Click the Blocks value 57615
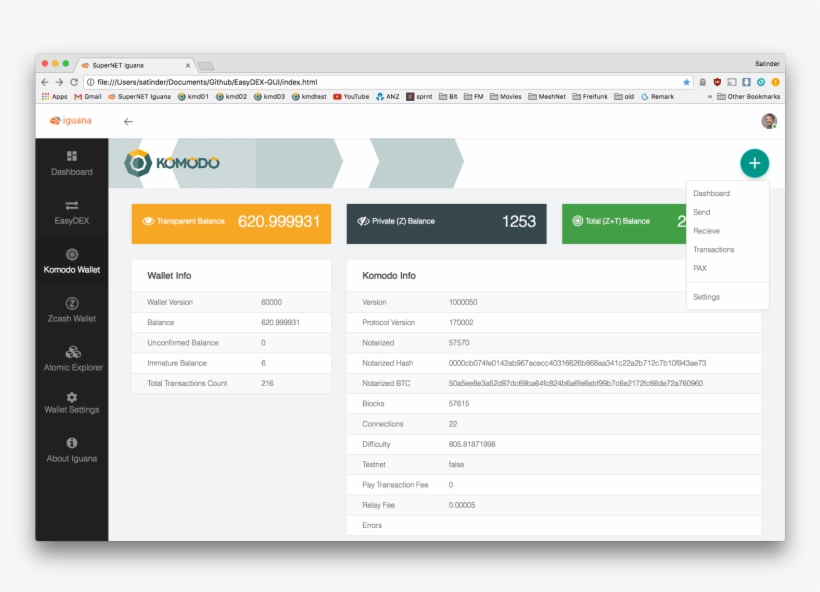 tap(459, 404)
